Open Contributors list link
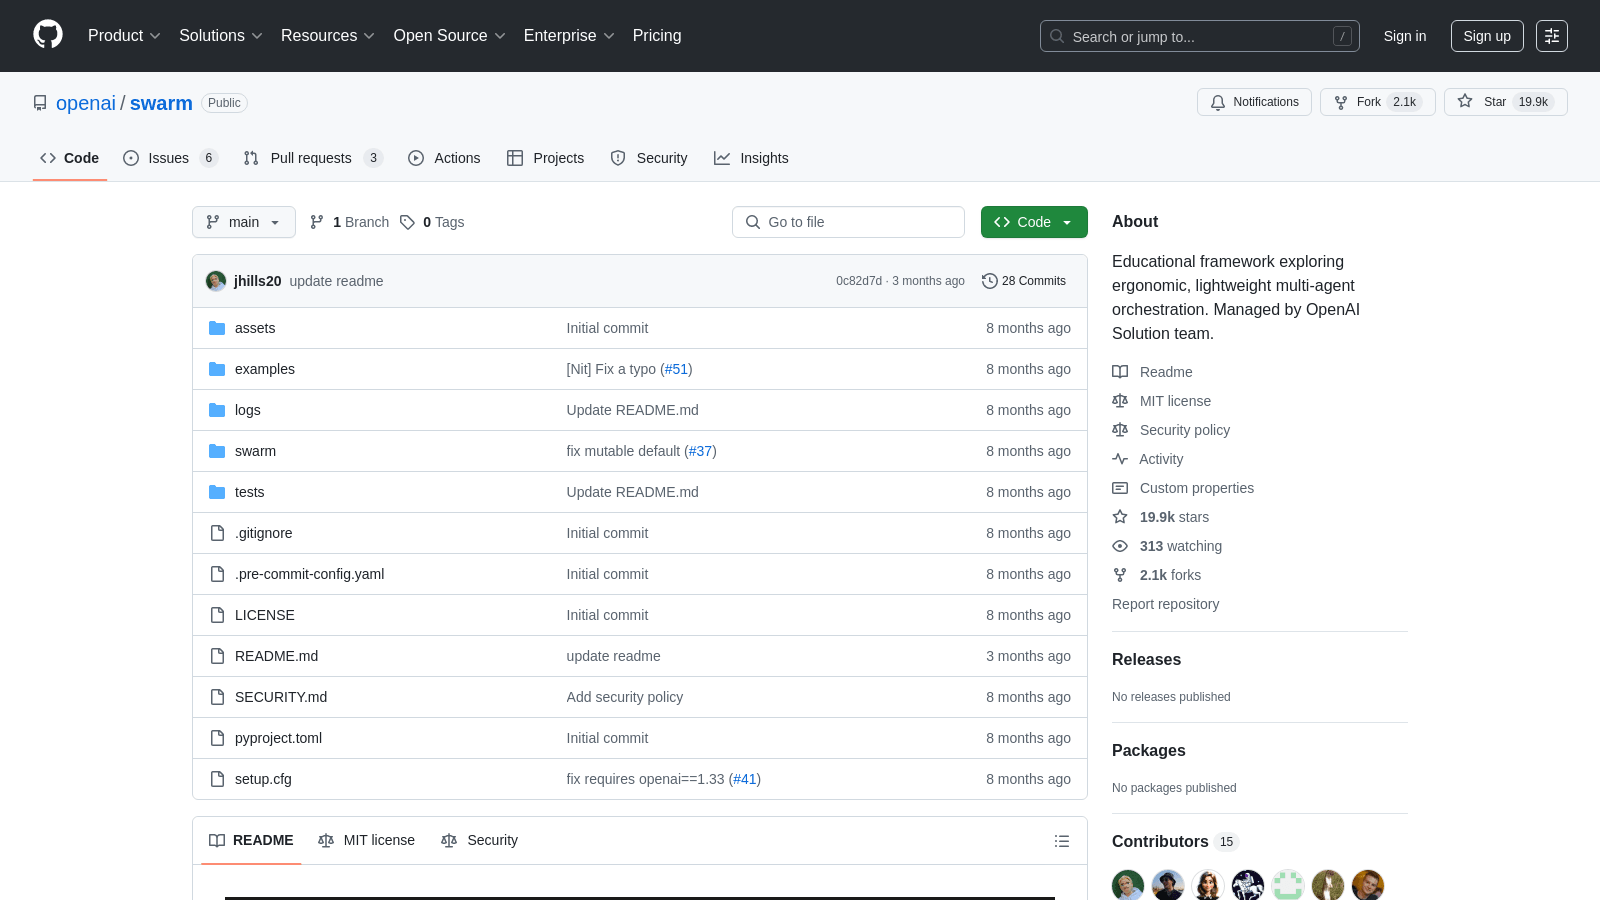Image resolution: width=1600 pixels, height=900 pixels. [x=1175, y=842]
